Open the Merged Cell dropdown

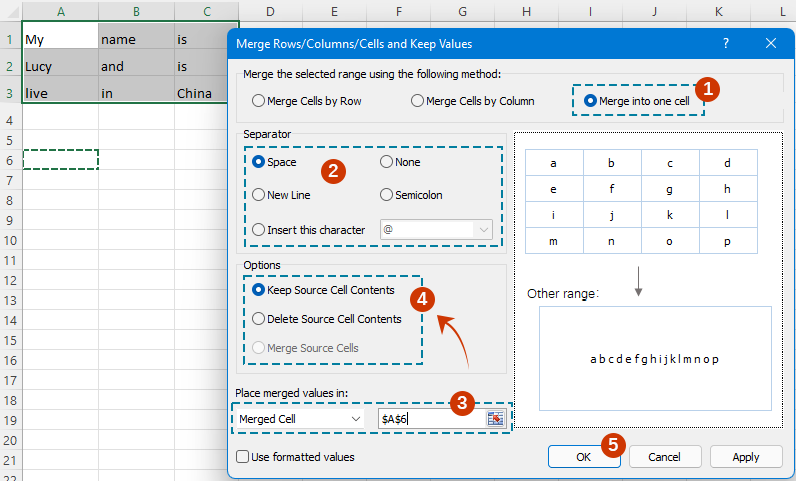pyautogui.click(x=300, y=419)
